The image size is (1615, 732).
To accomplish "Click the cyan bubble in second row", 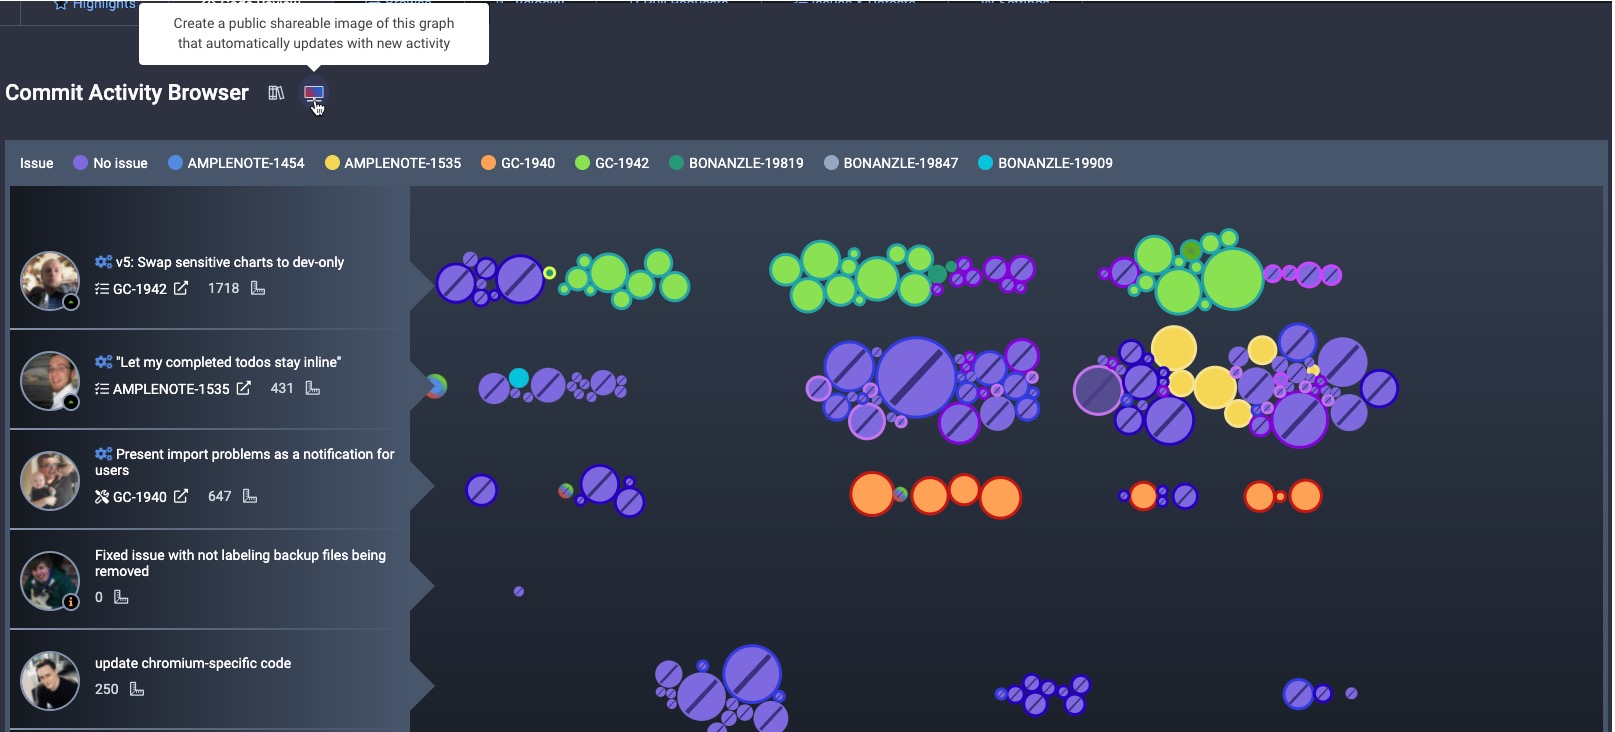I will (x=519, y=378).
